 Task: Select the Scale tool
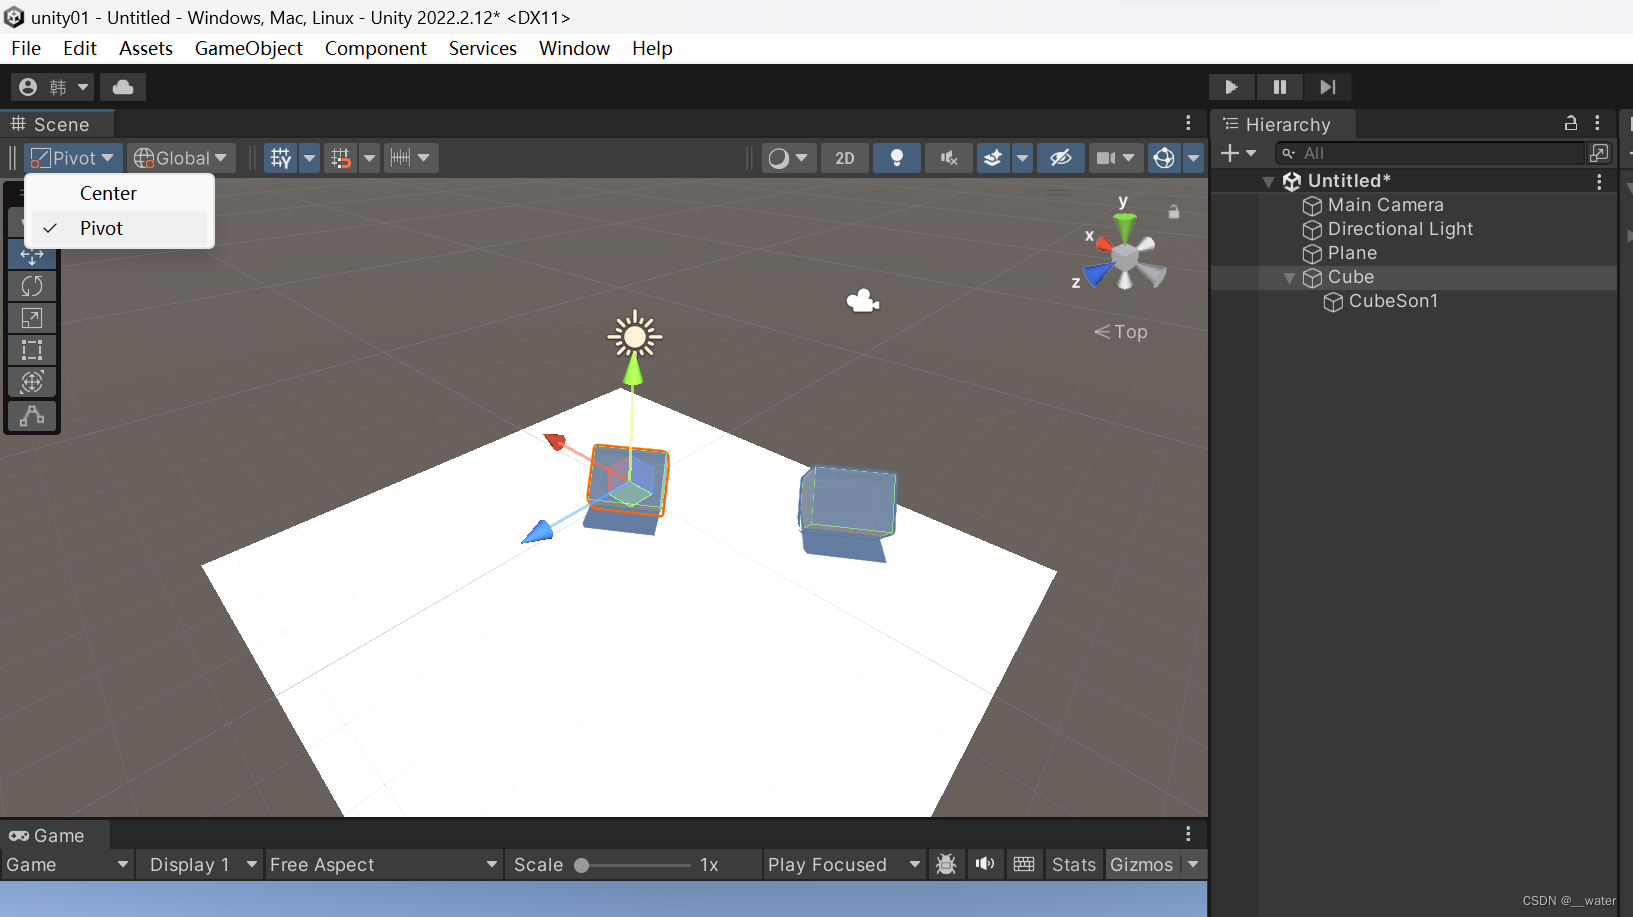(32, 318)
